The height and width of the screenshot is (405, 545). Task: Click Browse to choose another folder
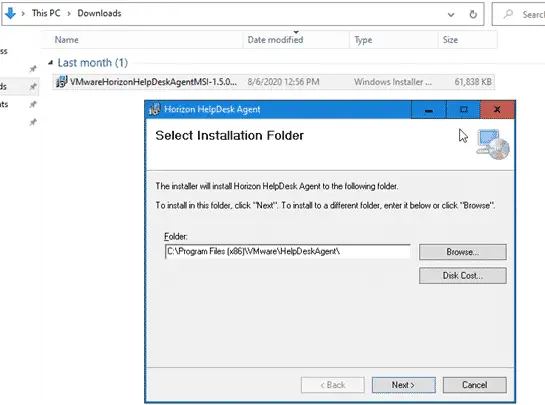tap(463, 252)
